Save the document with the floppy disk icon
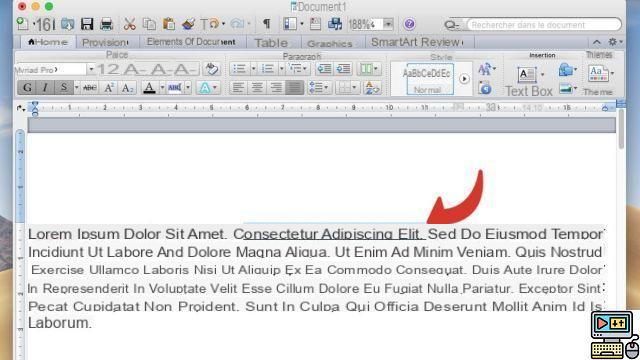640x360 pixels. pos(87,24)
